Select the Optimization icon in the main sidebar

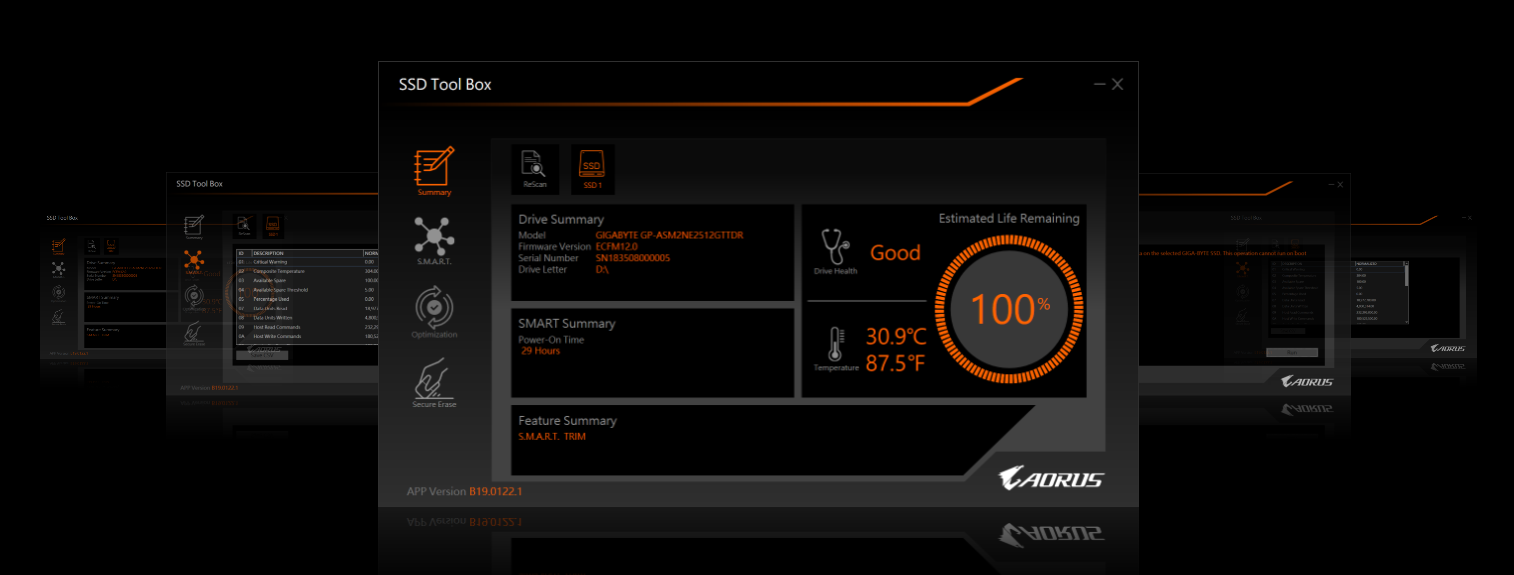coord(434,312)
